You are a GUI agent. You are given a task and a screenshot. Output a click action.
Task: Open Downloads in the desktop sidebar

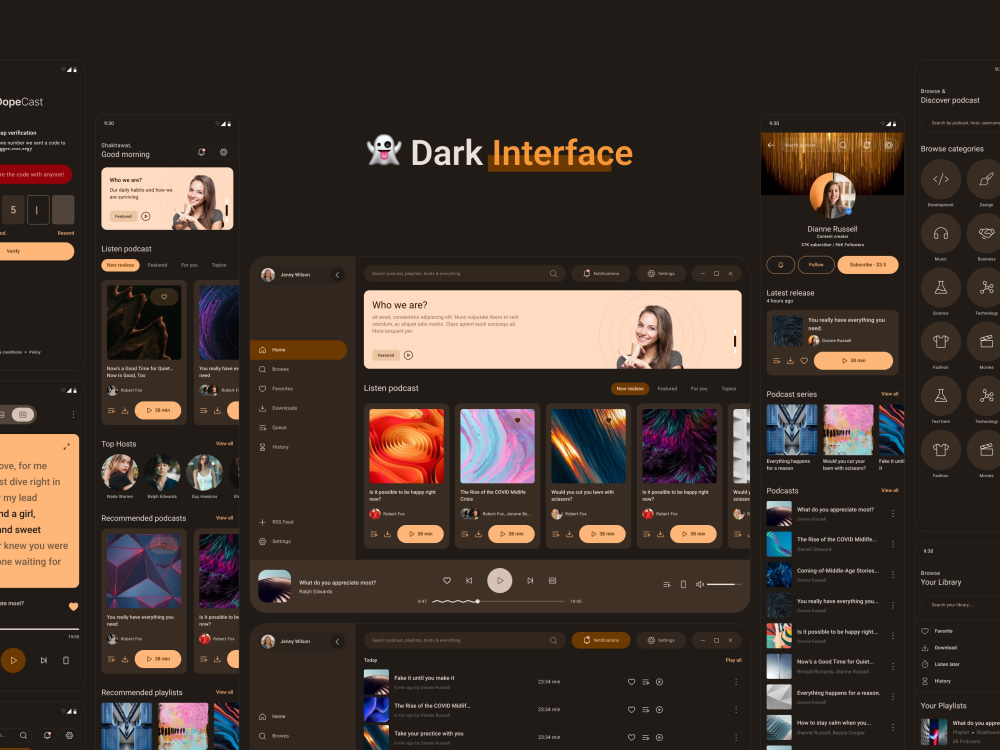tap(277, 408)
